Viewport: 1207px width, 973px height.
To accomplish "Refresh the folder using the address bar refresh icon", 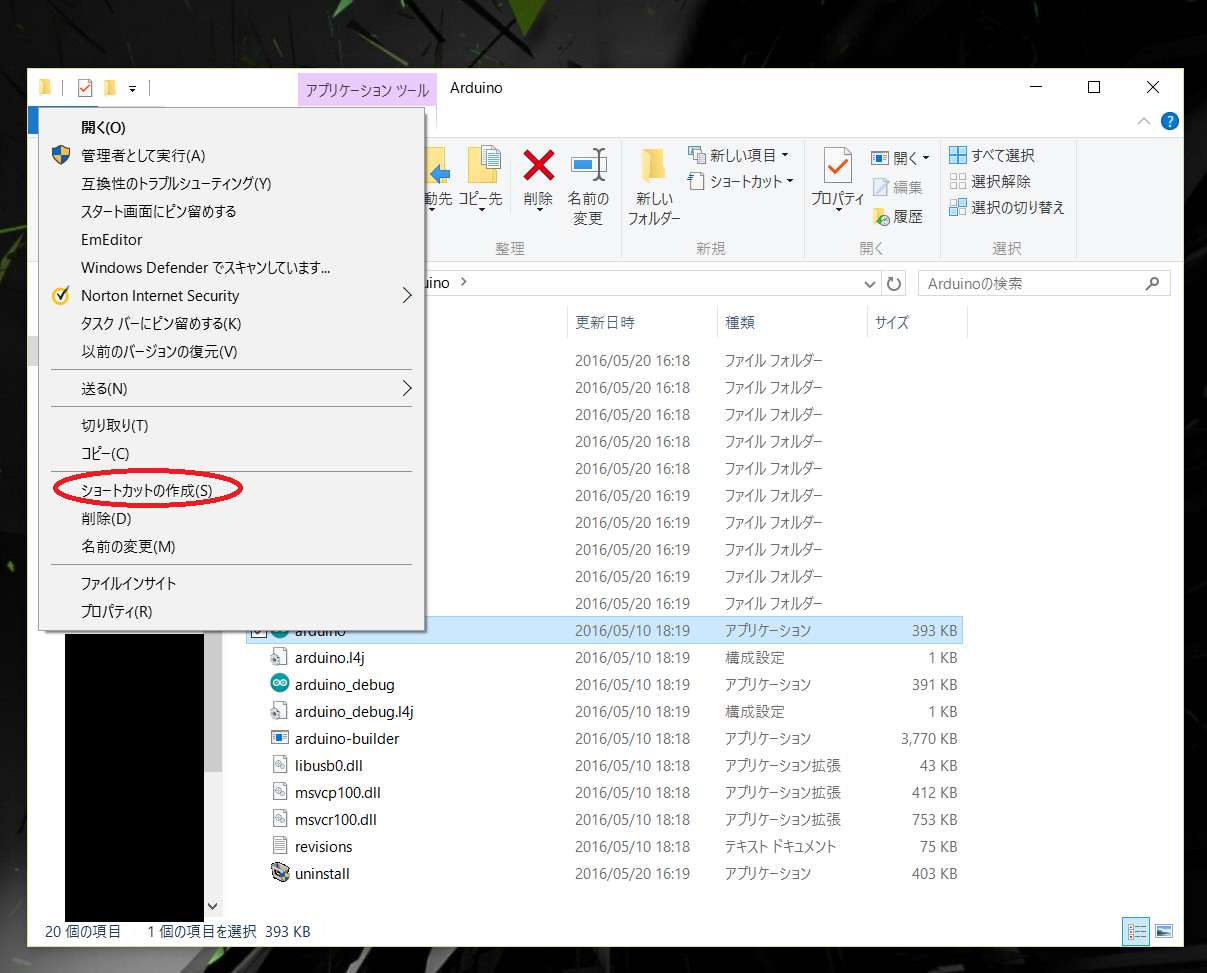I will tap(895, 284).
